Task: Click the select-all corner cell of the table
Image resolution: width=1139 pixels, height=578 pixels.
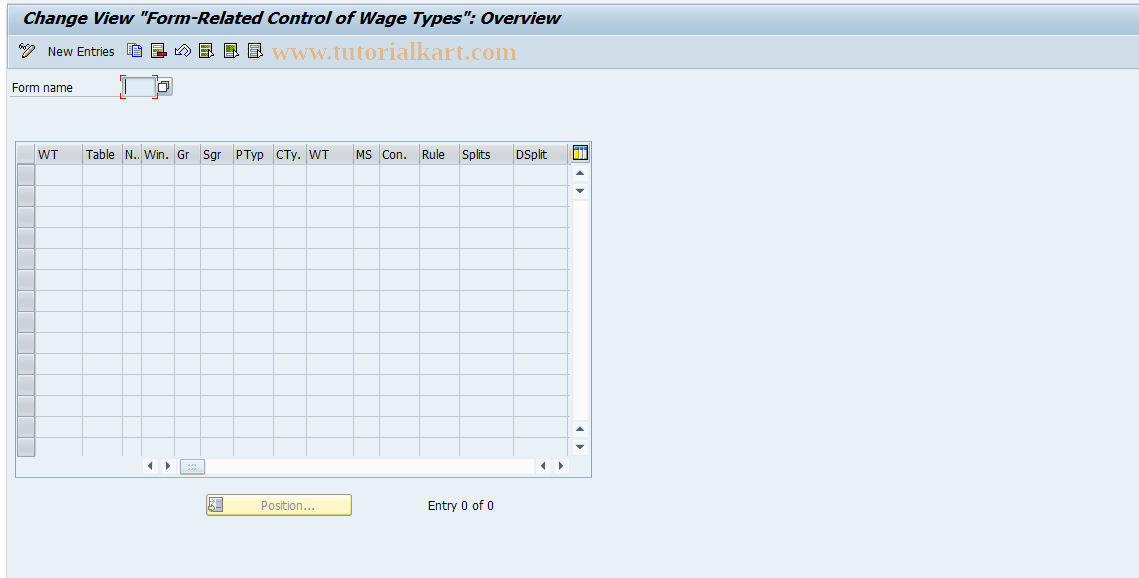Action: 26,155
